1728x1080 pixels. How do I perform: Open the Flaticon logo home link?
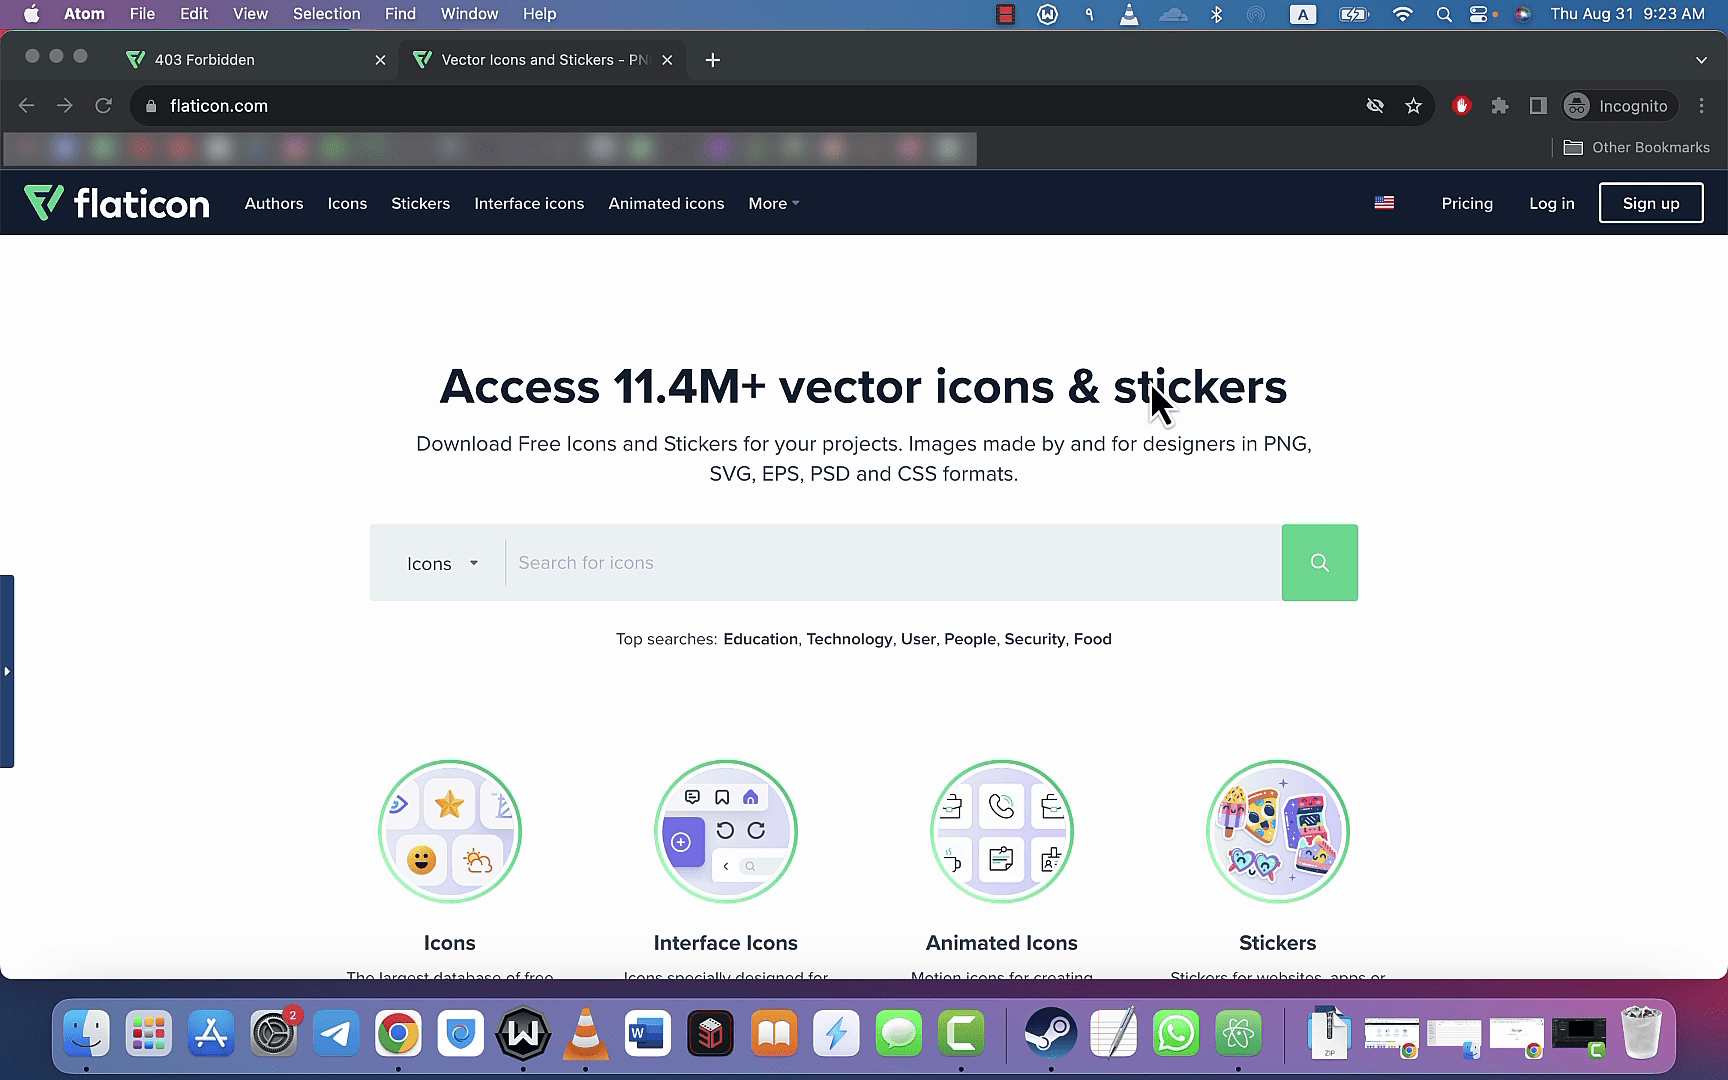coord(117,203)
